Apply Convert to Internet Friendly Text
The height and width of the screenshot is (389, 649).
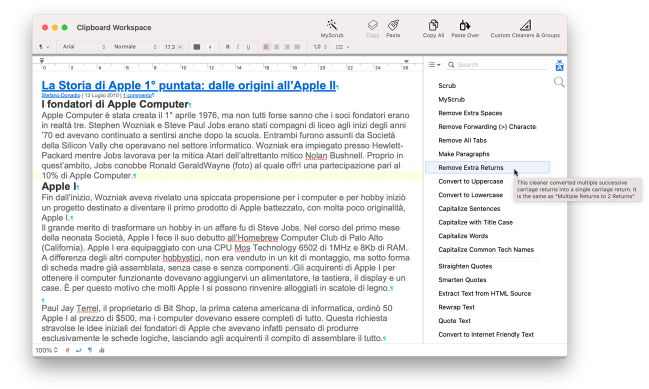(x=487, y=334)
